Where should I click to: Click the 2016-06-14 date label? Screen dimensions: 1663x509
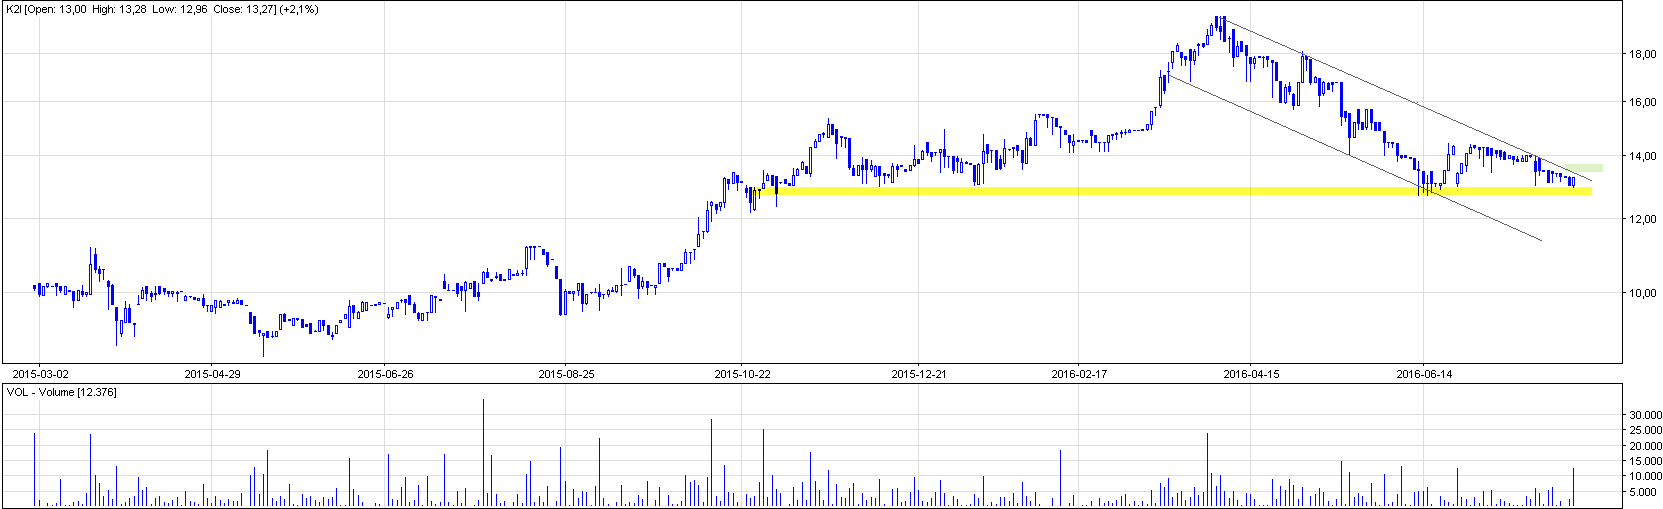click(1424, 374)
